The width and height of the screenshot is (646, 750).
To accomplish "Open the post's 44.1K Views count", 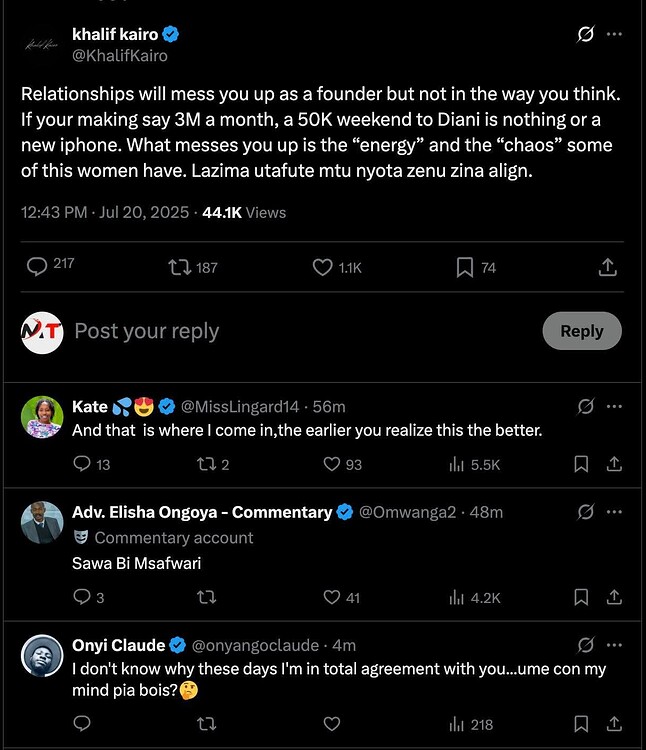I will tap(244, 212).
